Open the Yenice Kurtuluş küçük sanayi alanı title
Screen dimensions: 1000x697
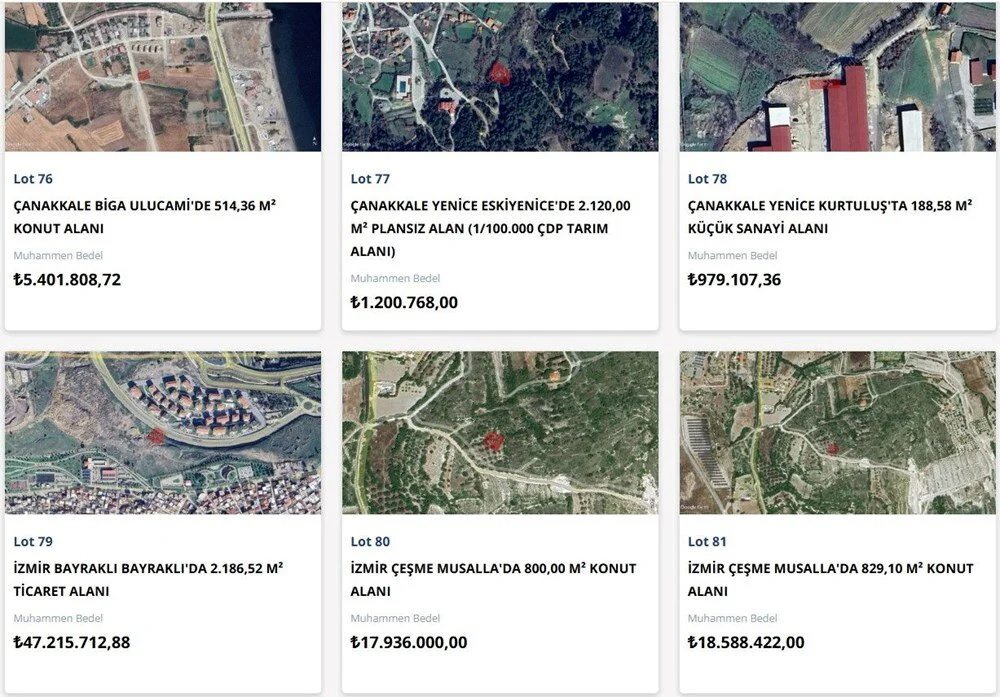coord(830,217)
